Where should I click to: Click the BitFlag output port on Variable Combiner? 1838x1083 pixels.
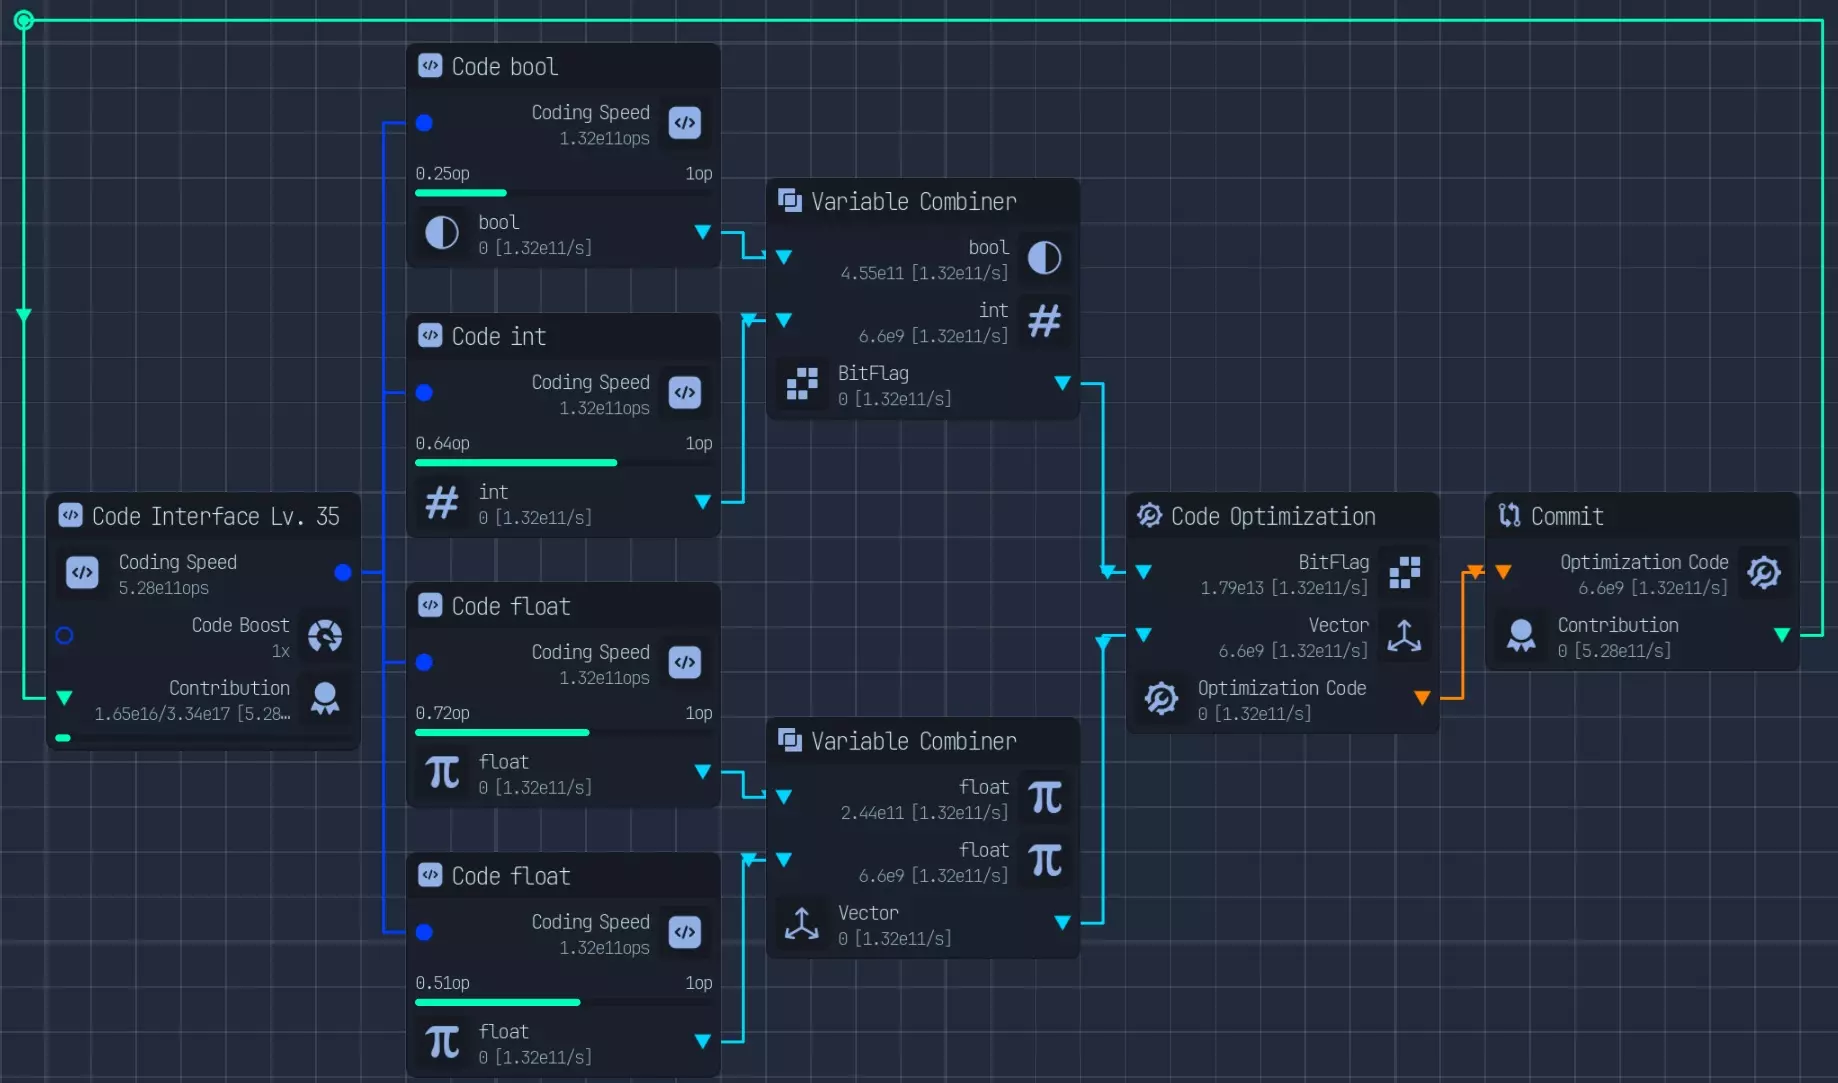1063,383
